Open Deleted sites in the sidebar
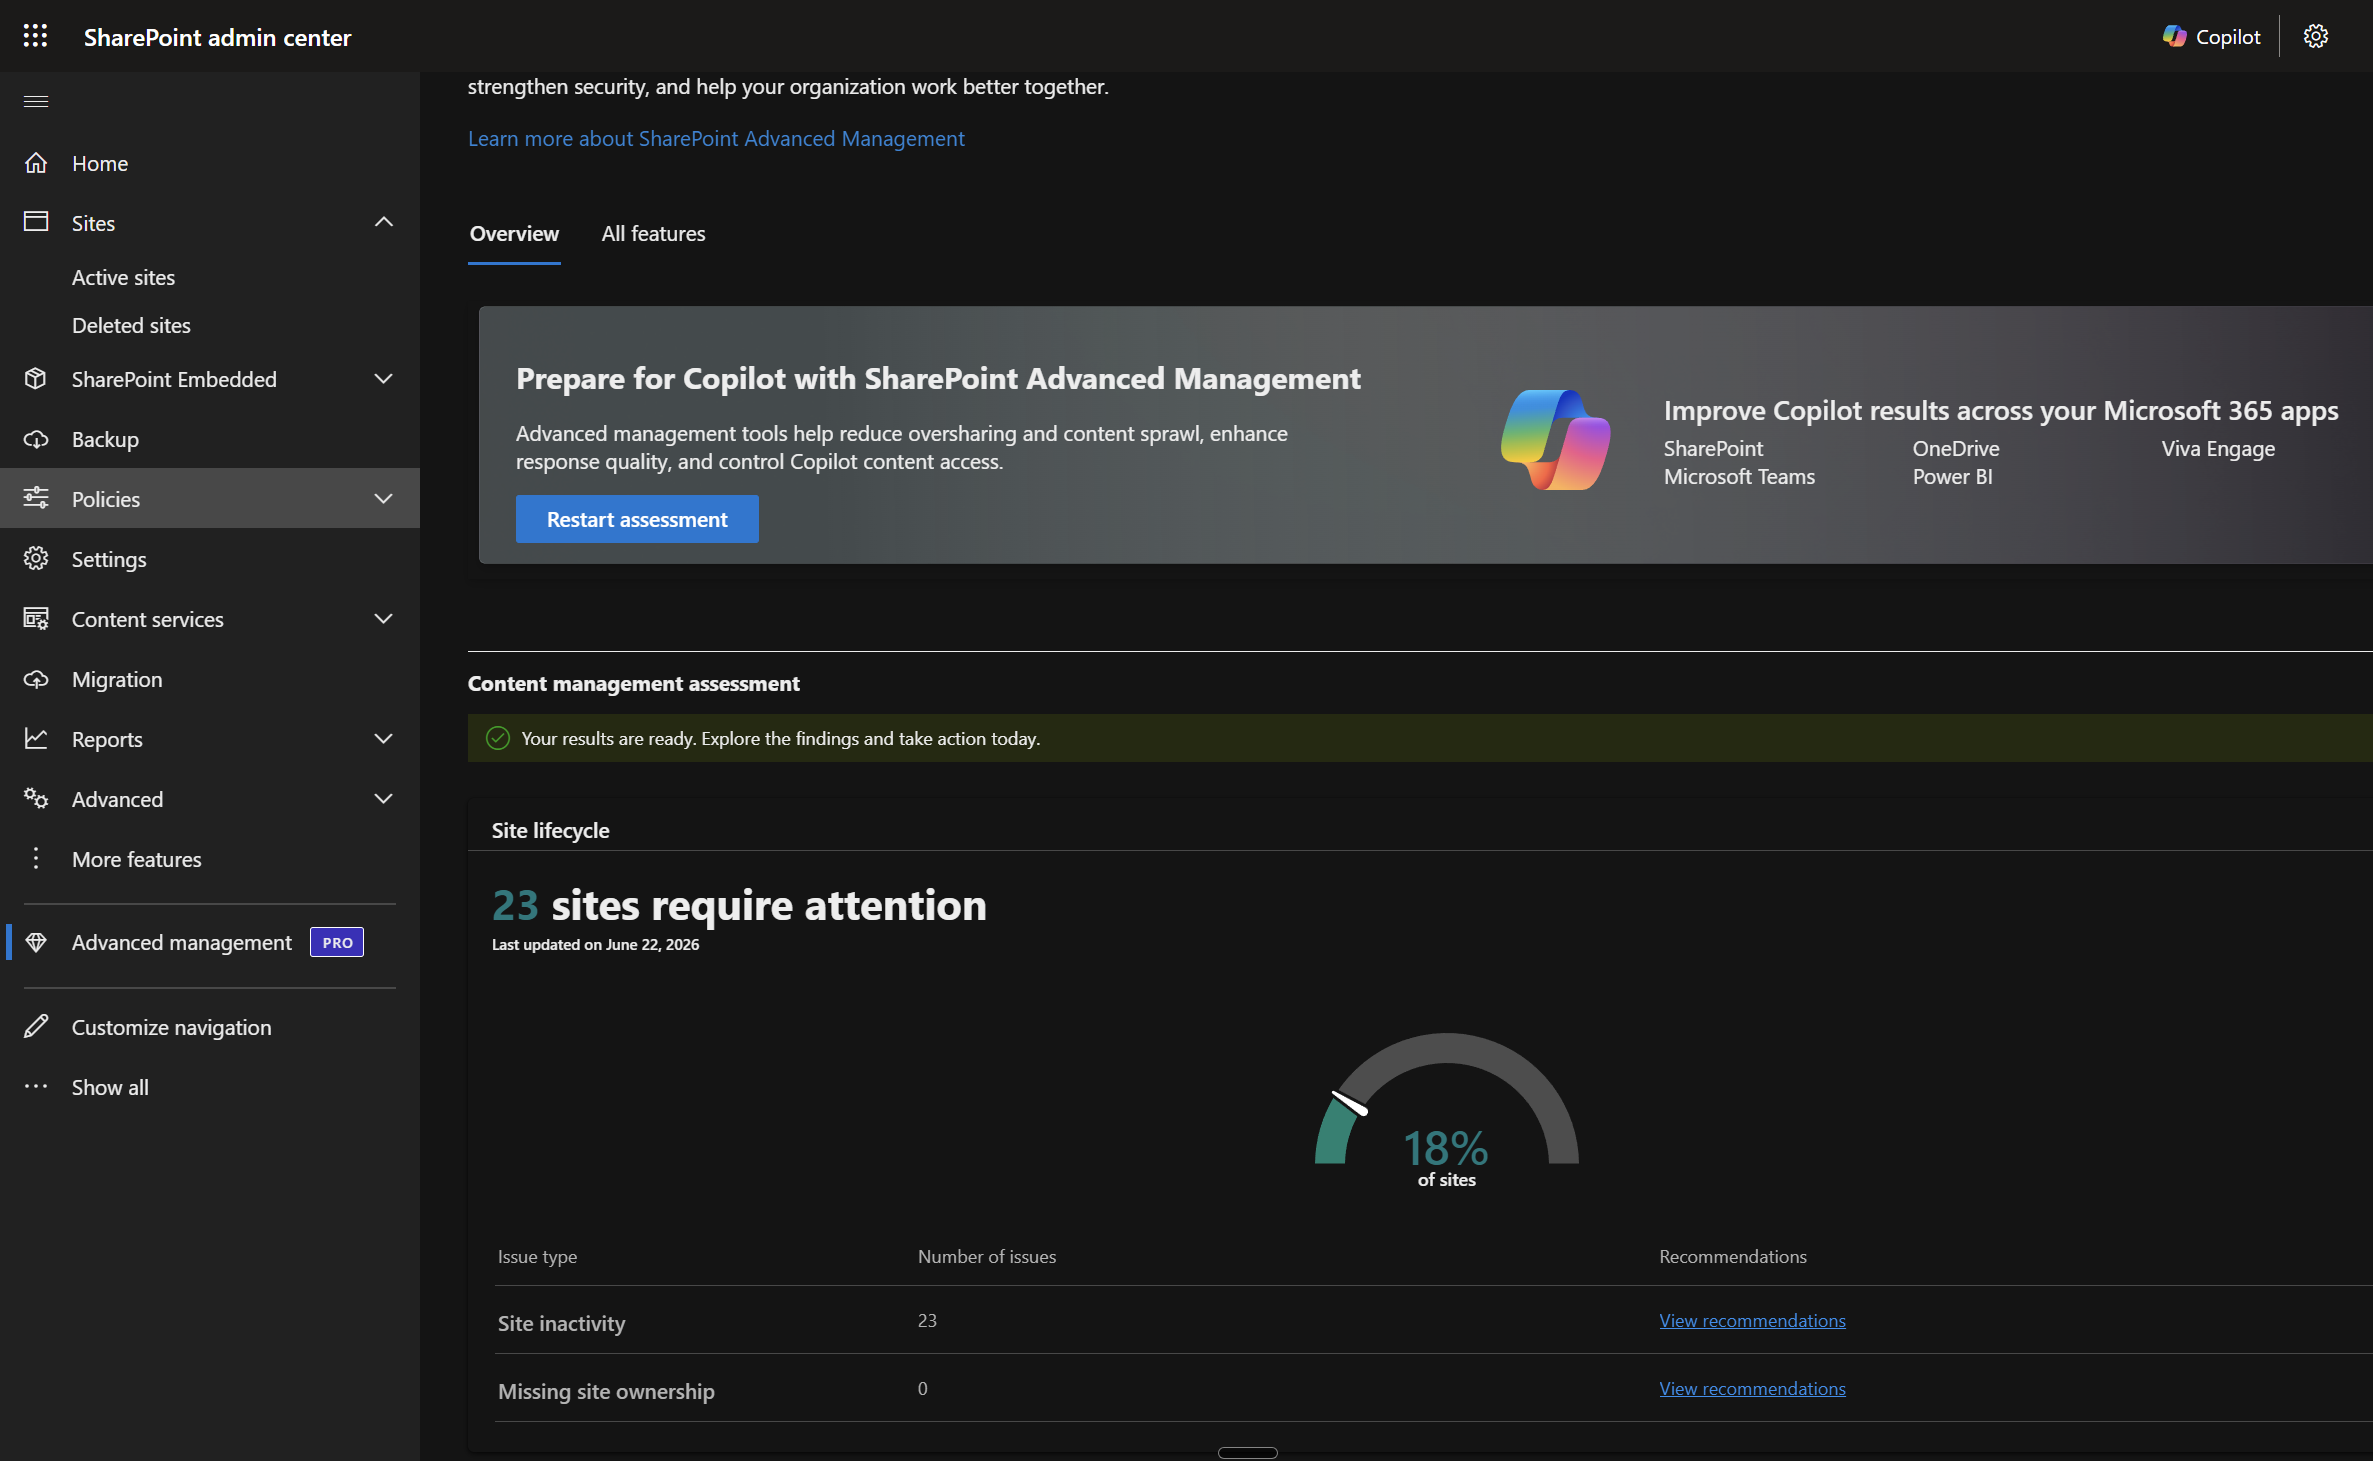The width and height of the screenshot is (2373, 1461). 131,325
